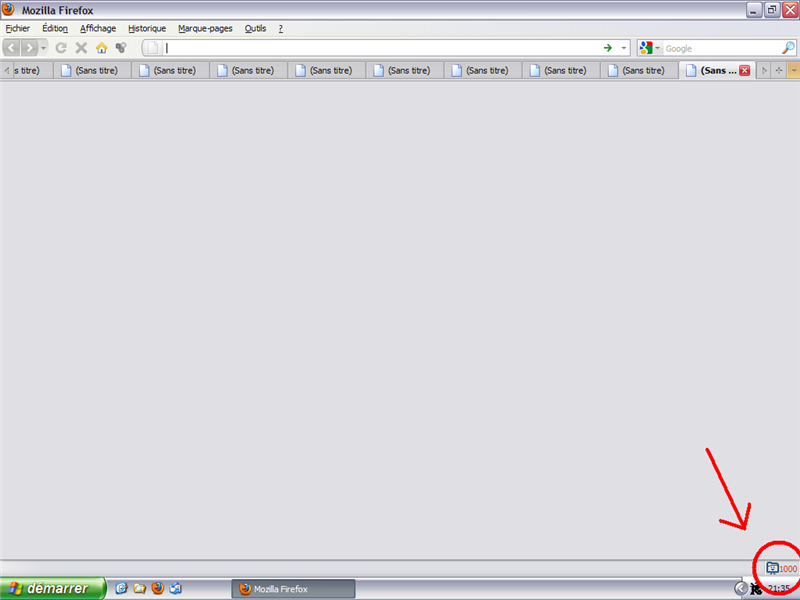Click the Stop loading icon
800x600 pixels.
click(81, 48)
